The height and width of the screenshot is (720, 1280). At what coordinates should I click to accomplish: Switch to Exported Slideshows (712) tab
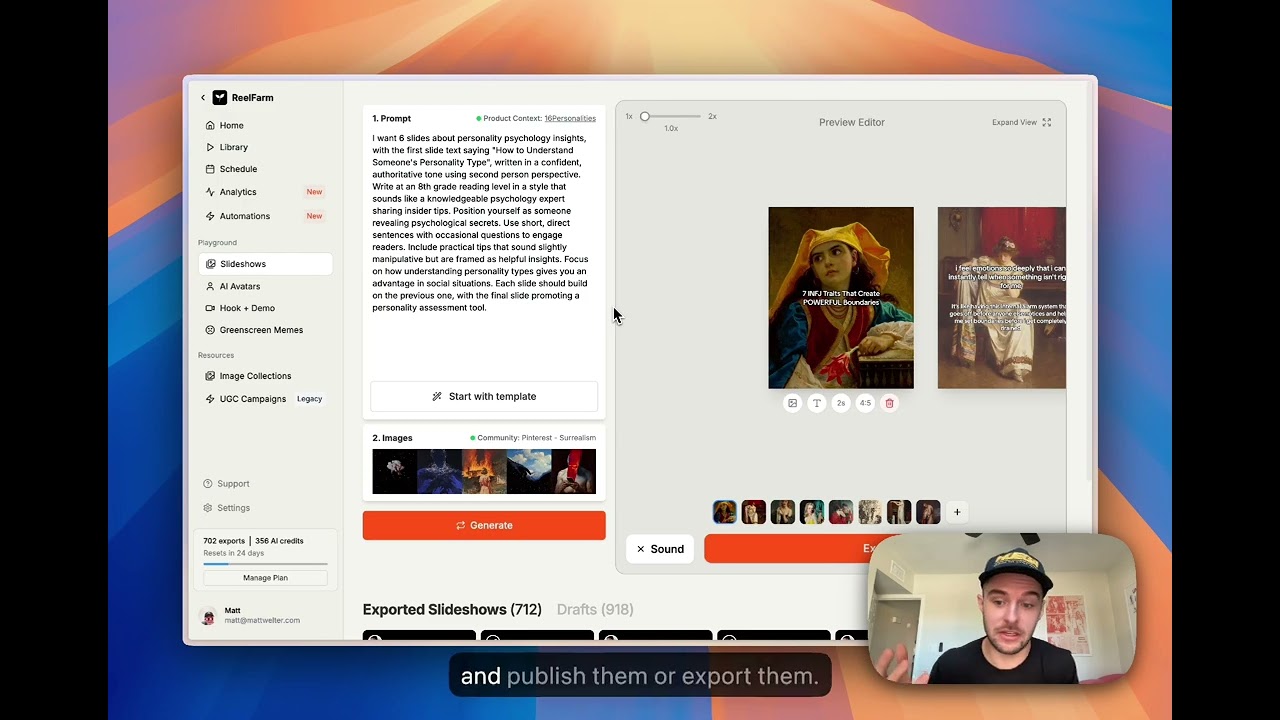coord(452,610)
